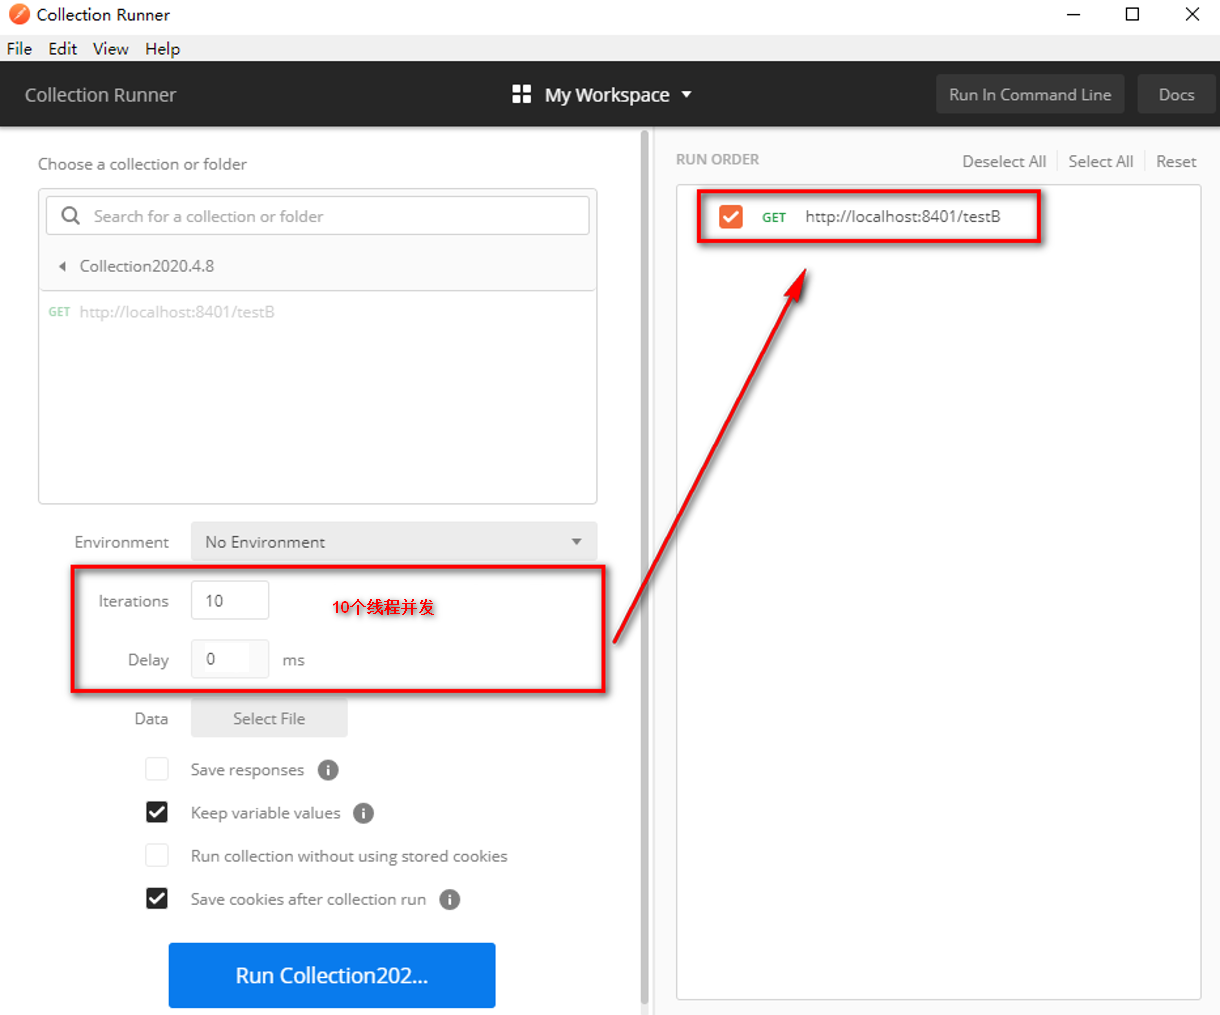Image resolution: width=1220 pixels, height=1015 pixels.
Task: Focus the Search for a collection field
Action: click(x=318, y=216)
